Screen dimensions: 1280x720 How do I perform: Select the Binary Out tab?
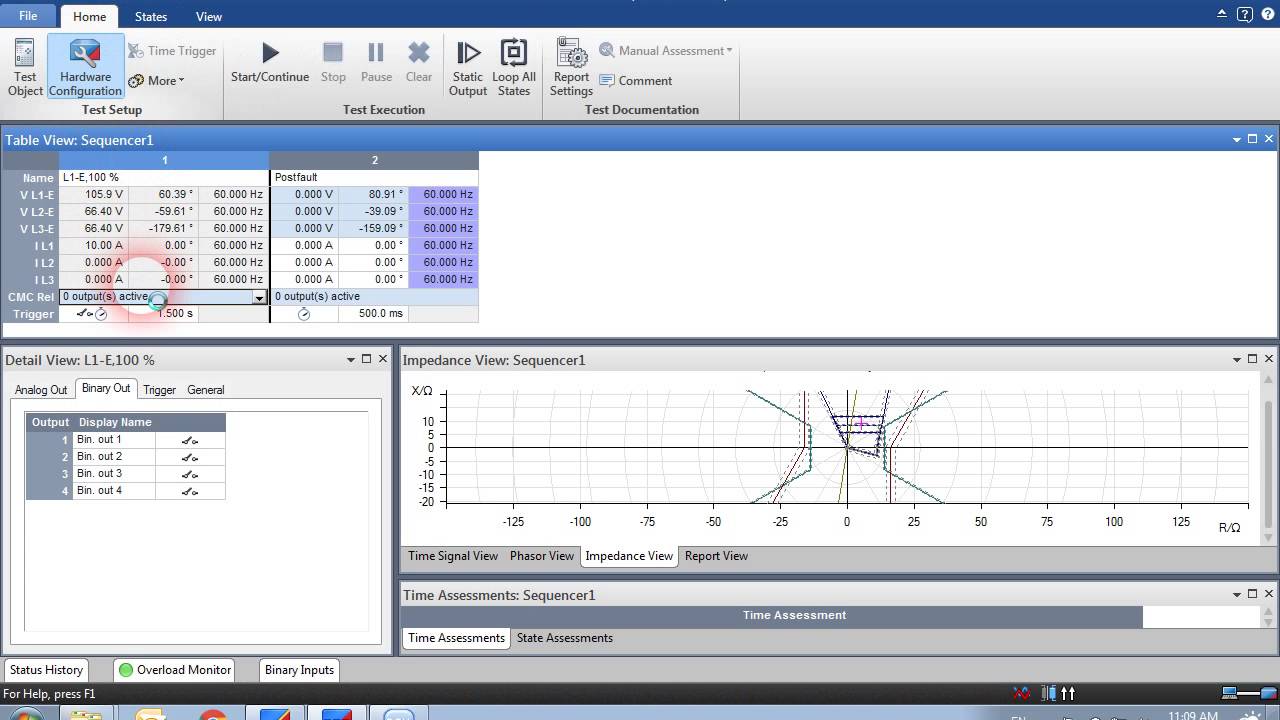(x=106, y=389)
